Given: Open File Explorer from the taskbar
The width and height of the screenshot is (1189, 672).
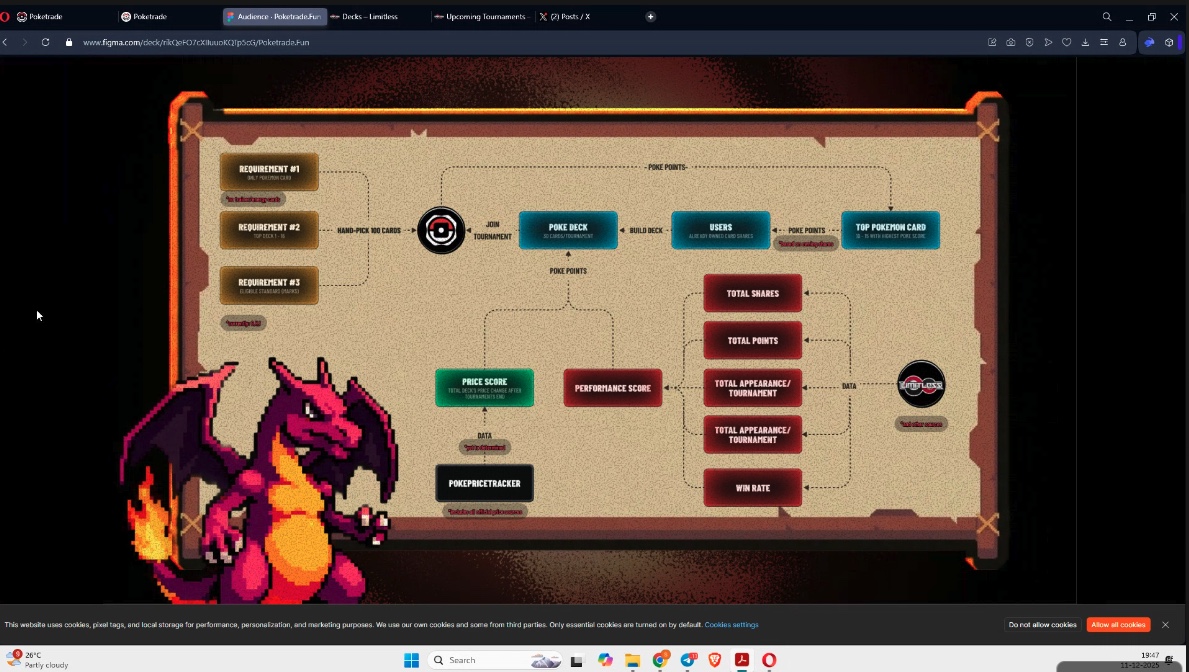Looking at the screenshot, I should [632, 660].
